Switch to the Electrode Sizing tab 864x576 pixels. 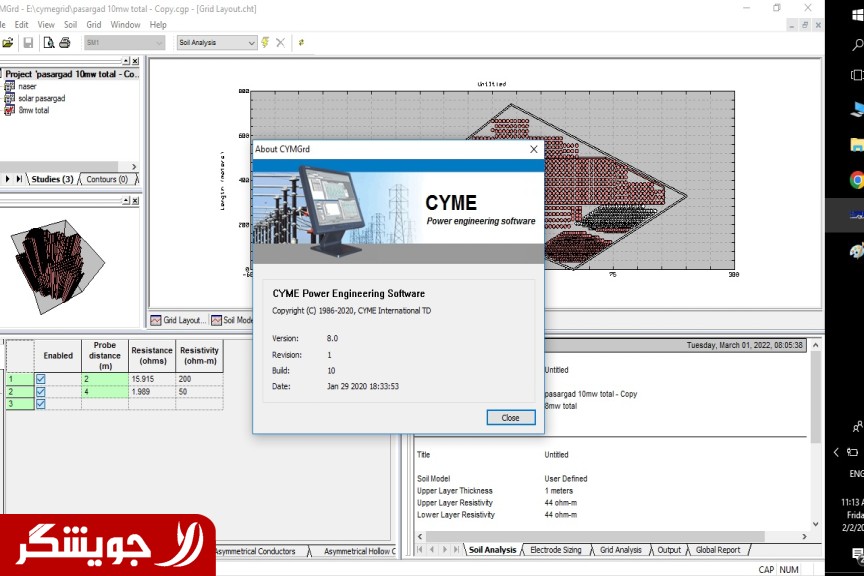tap(555, 550)
